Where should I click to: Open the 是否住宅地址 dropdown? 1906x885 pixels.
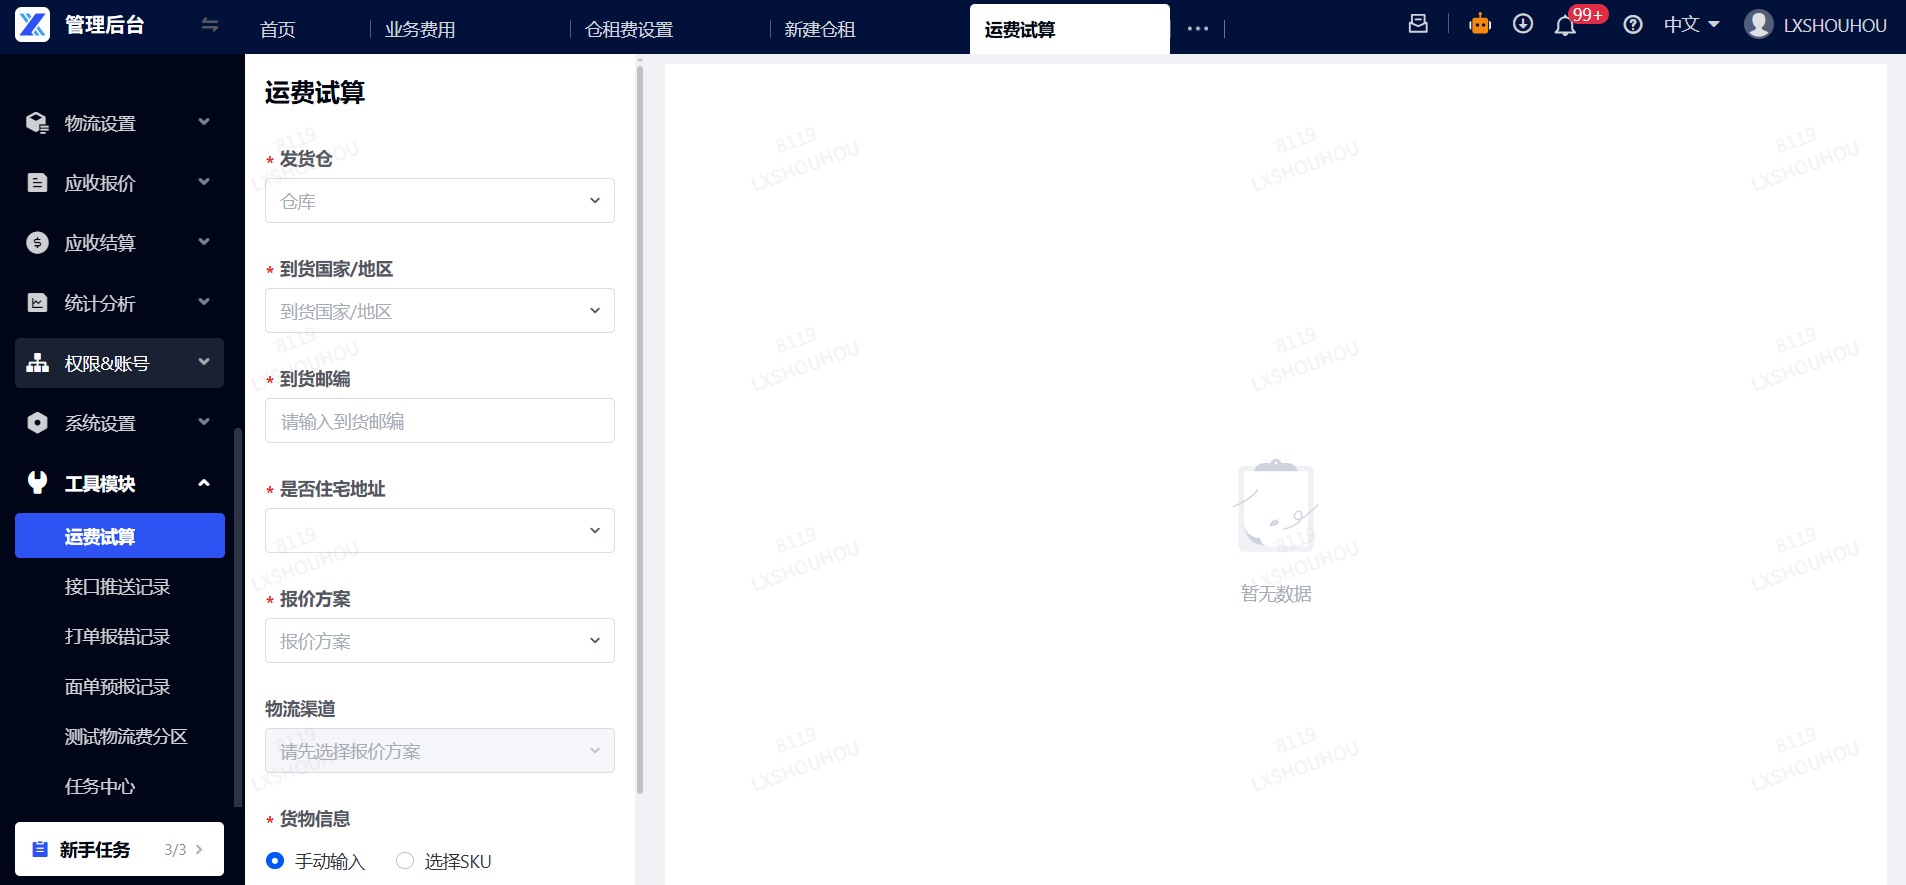[440, 531]
